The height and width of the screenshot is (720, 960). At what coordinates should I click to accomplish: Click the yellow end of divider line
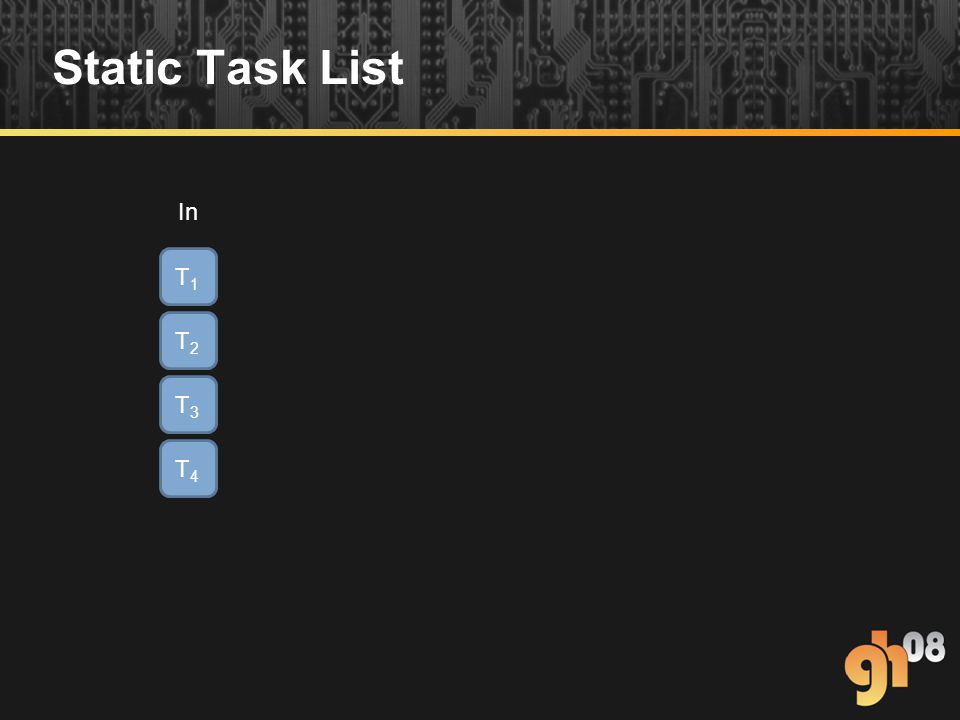pyautogui.click(x=37, y=132)
